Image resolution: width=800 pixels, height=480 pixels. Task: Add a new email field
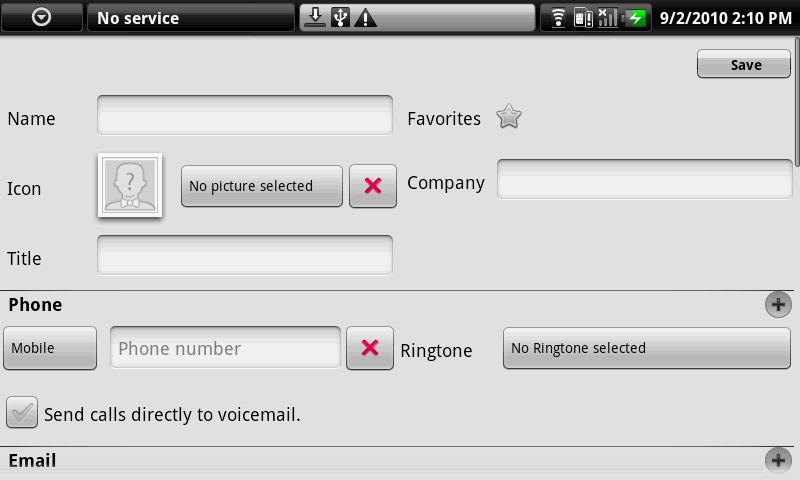[x=777, y=460]
